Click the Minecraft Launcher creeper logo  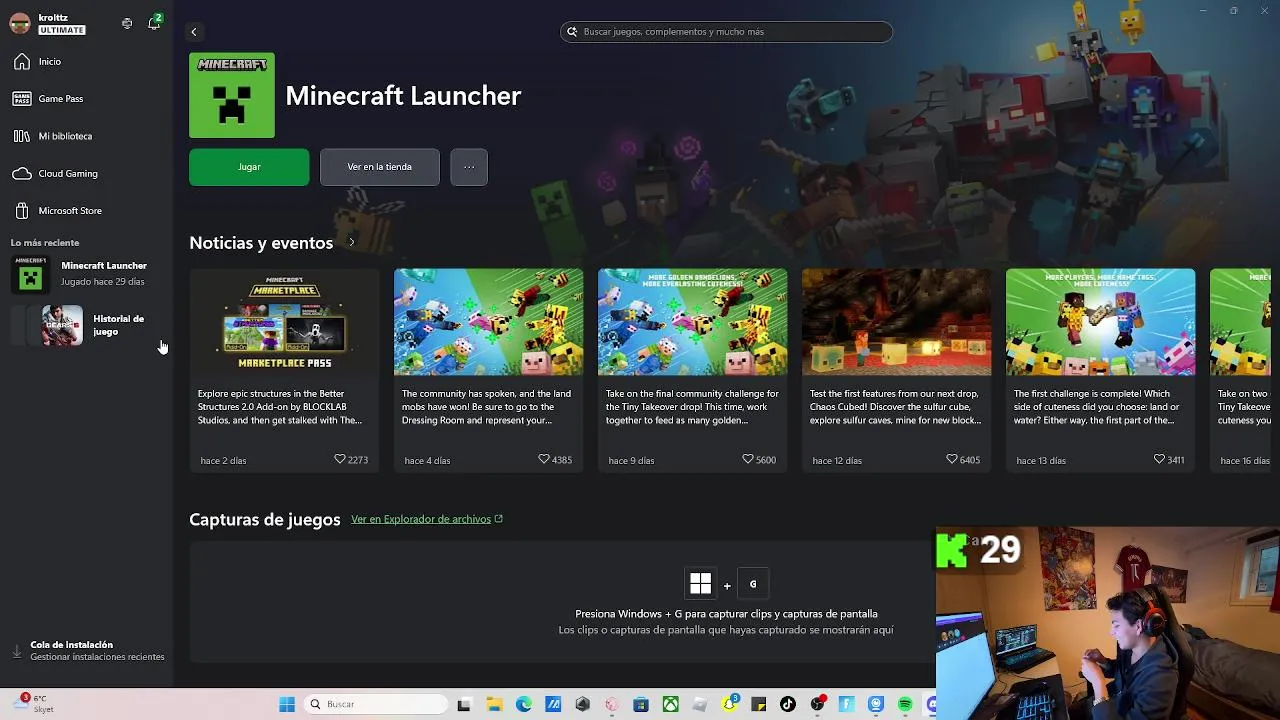[x=232, y=96]
